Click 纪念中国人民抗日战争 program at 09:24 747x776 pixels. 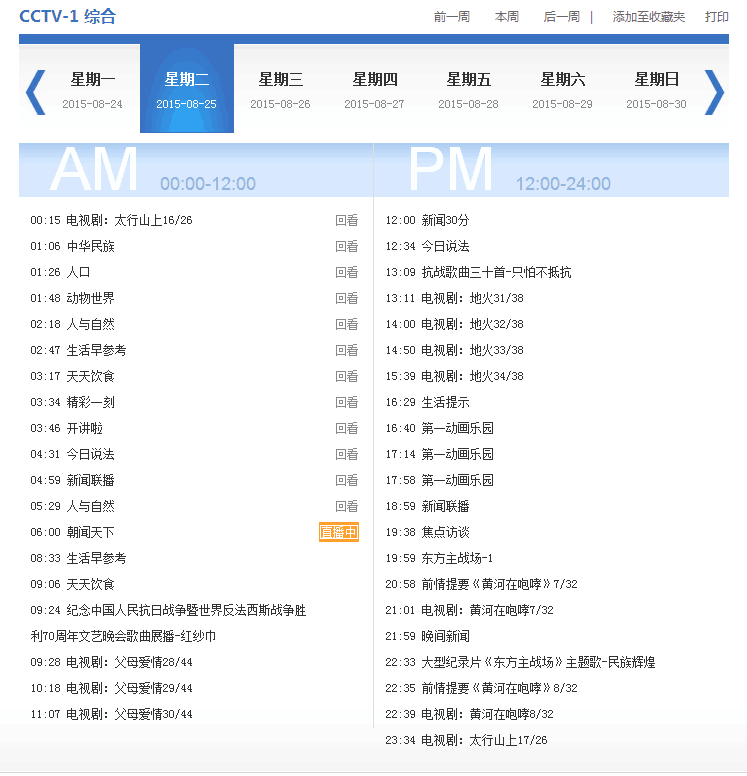pyautogui.click(x=168, y=623)
